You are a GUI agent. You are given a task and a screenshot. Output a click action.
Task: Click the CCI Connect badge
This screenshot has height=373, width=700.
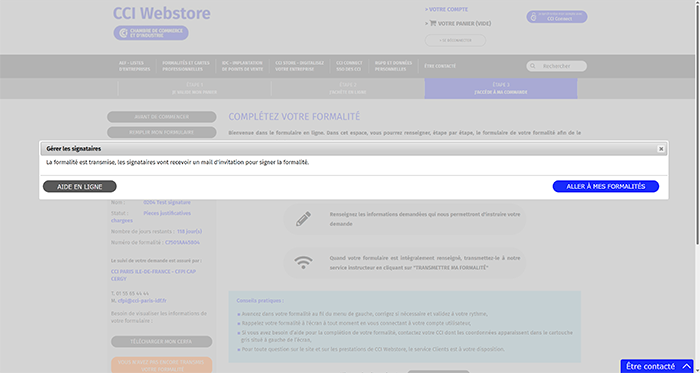coord(557,17)
